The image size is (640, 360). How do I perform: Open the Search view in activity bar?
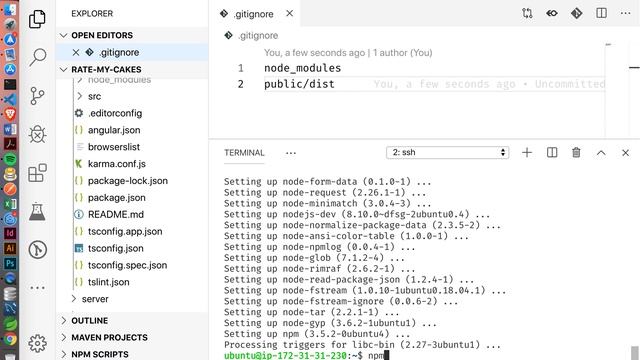point(38,57)
